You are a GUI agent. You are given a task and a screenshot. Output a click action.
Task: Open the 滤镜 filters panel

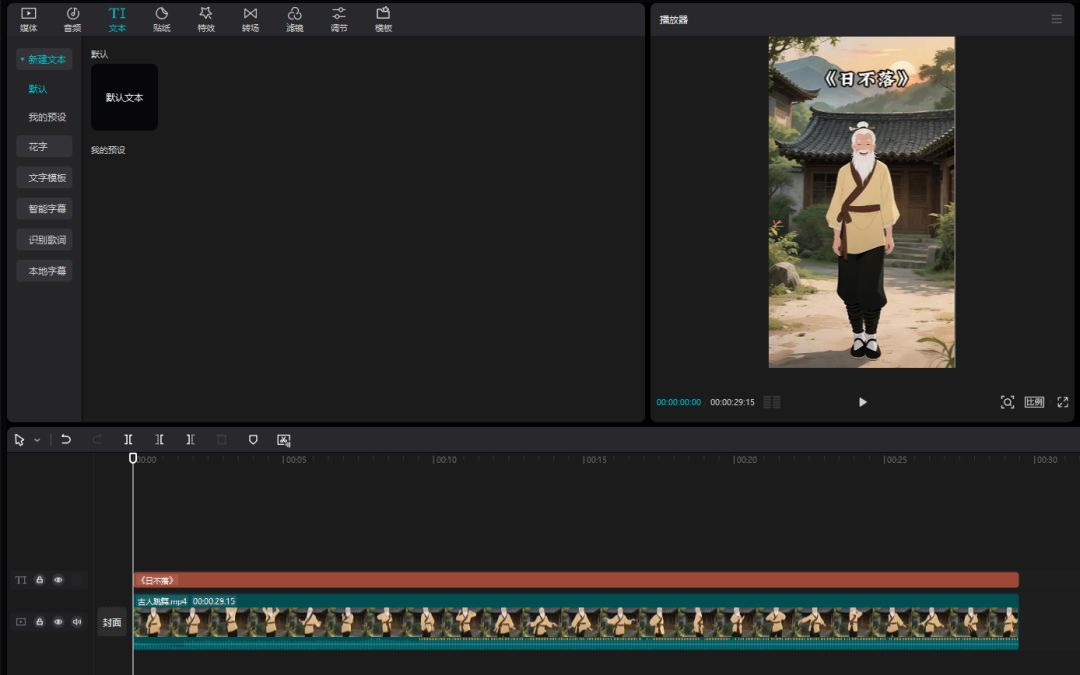(x=294, y=19)
